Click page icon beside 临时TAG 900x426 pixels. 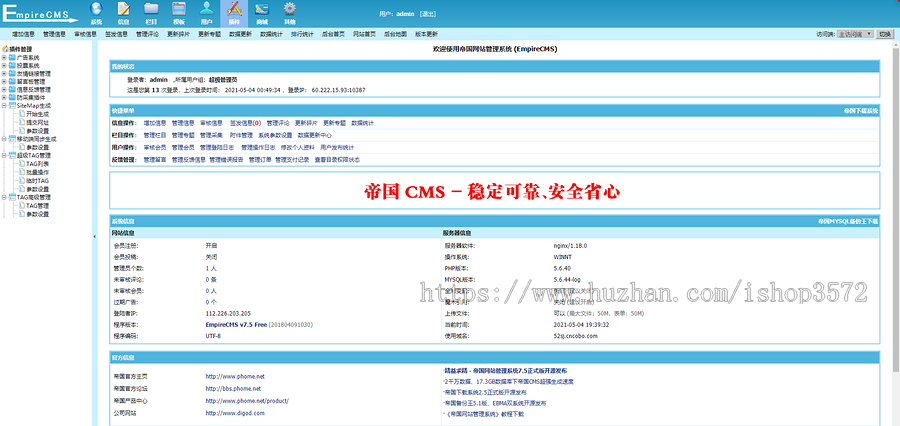pyautogui.click(x=22, y=180)
